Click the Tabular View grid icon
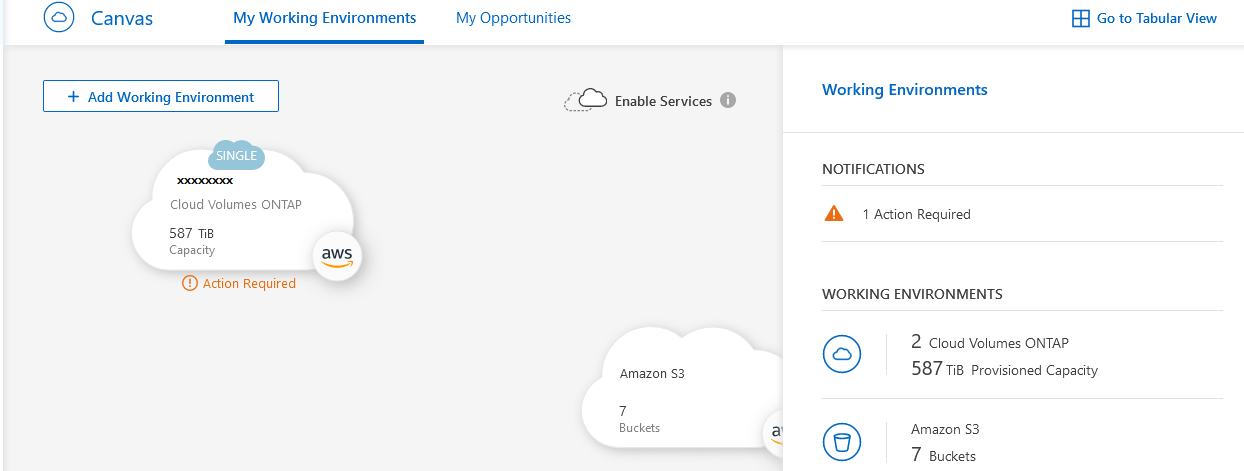This screenshot has height=471, width=1244. pyautogui.click(x=1080, y=18)
